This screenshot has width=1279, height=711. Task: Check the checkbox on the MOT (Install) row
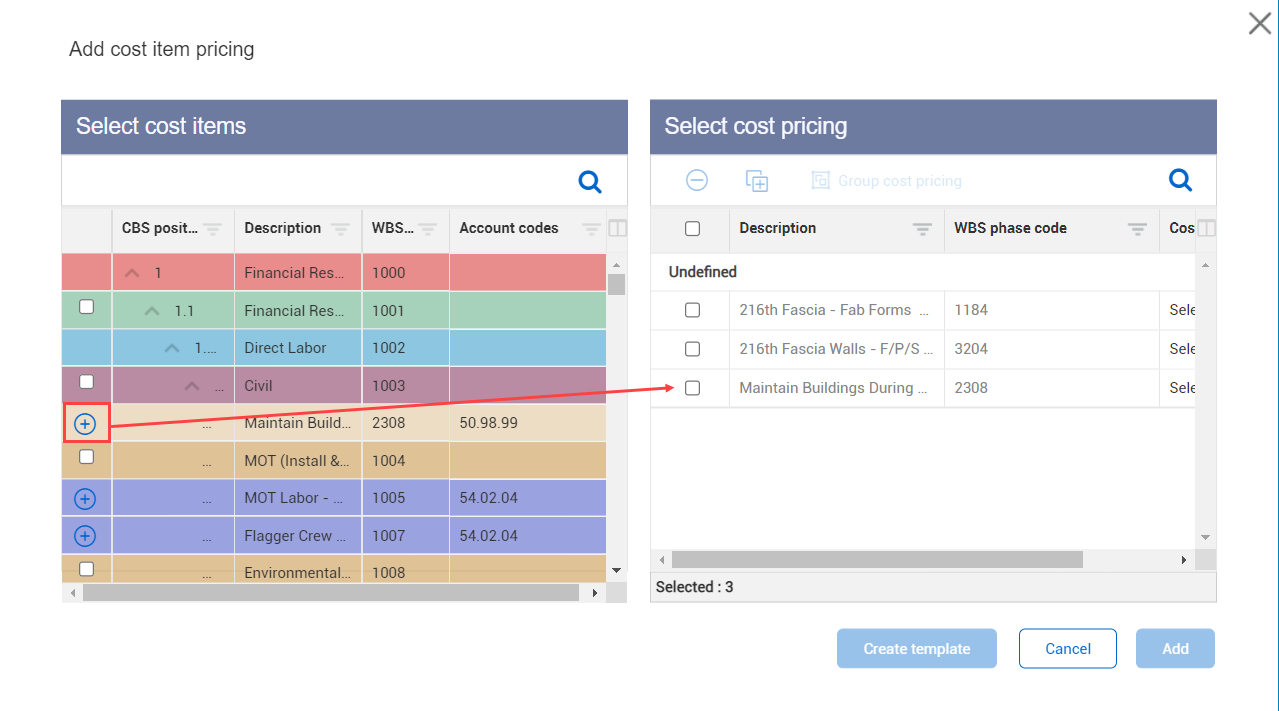coord(86,457)
